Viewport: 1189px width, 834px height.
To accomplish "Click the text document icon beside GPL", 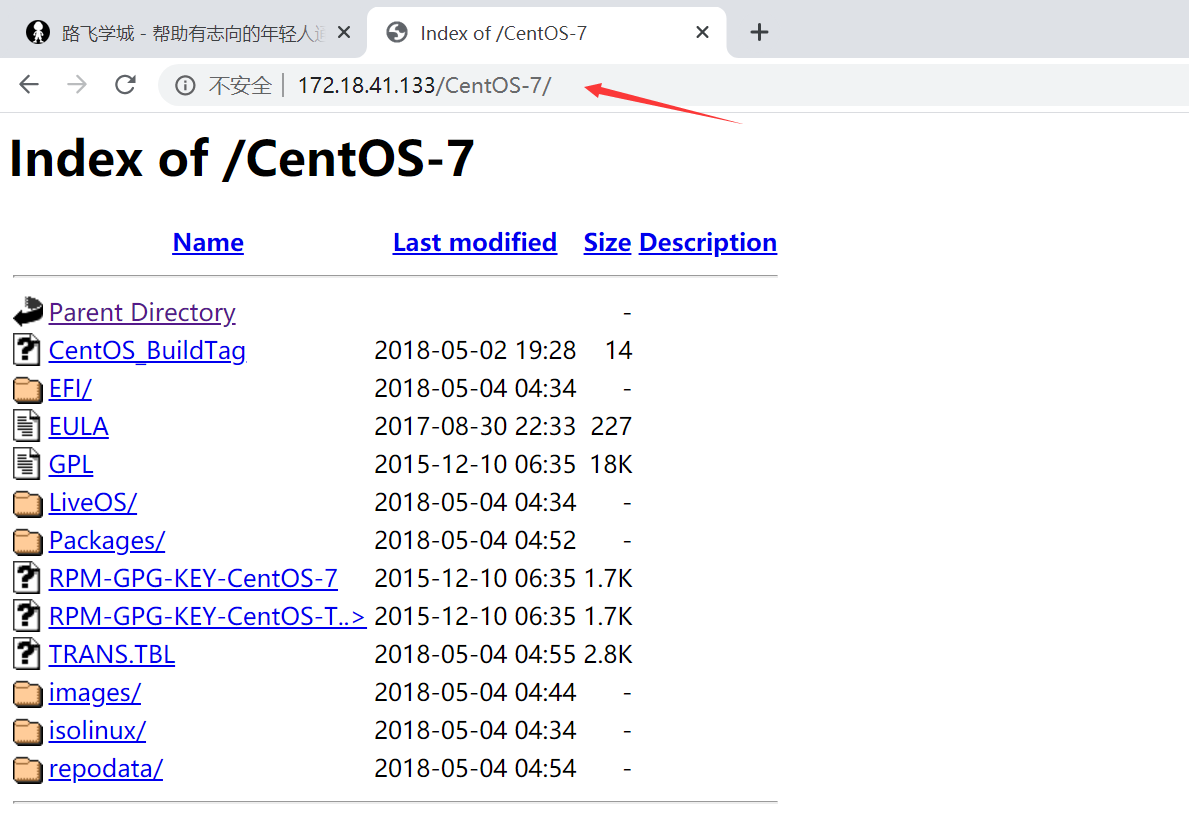I will click(27, 463).
